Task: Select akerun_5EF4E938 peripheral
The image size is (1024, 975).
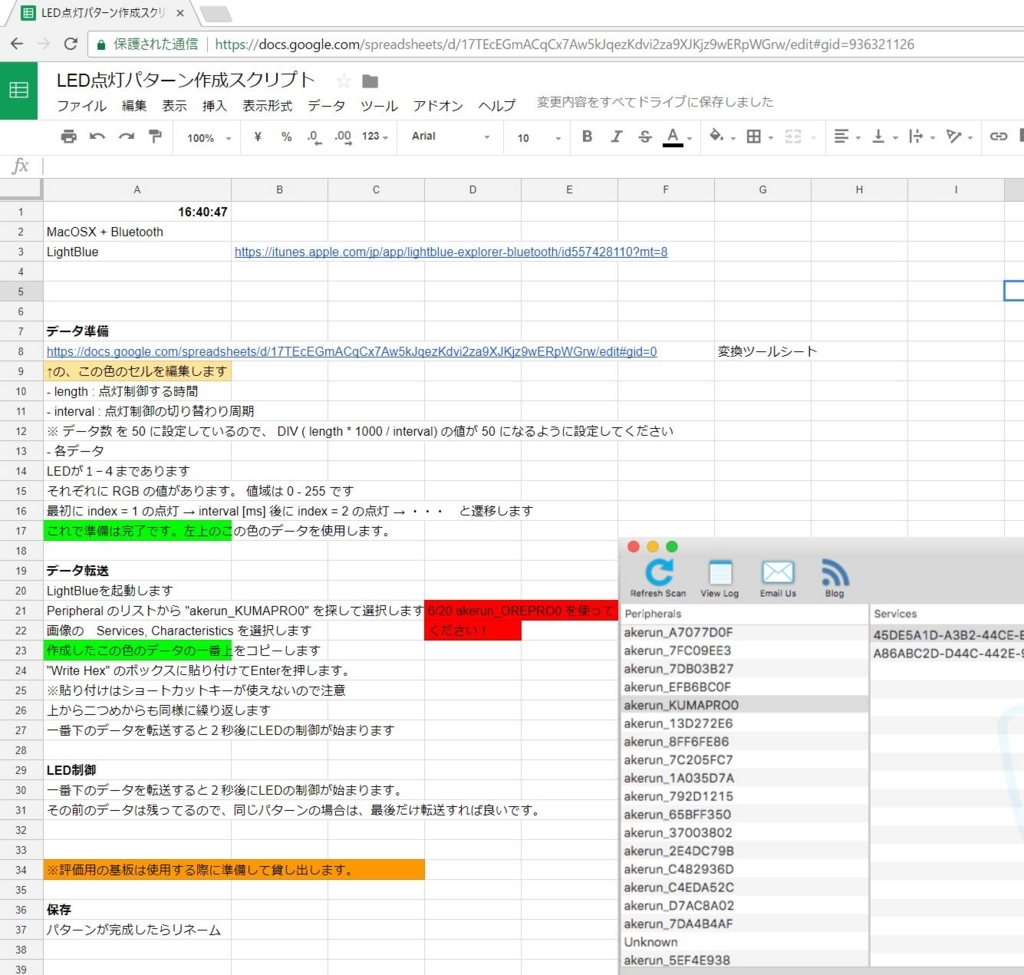Action: click(744, 960)
